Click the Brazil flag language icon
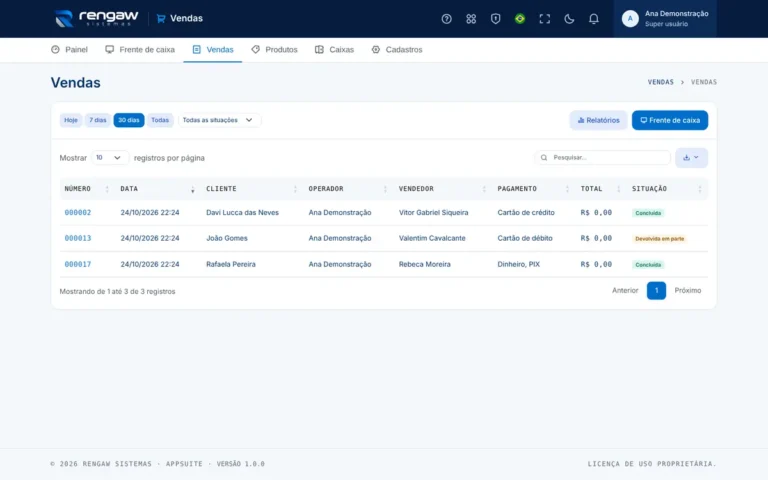The width and height of the screenshot is (768, 480). (520, 19)
